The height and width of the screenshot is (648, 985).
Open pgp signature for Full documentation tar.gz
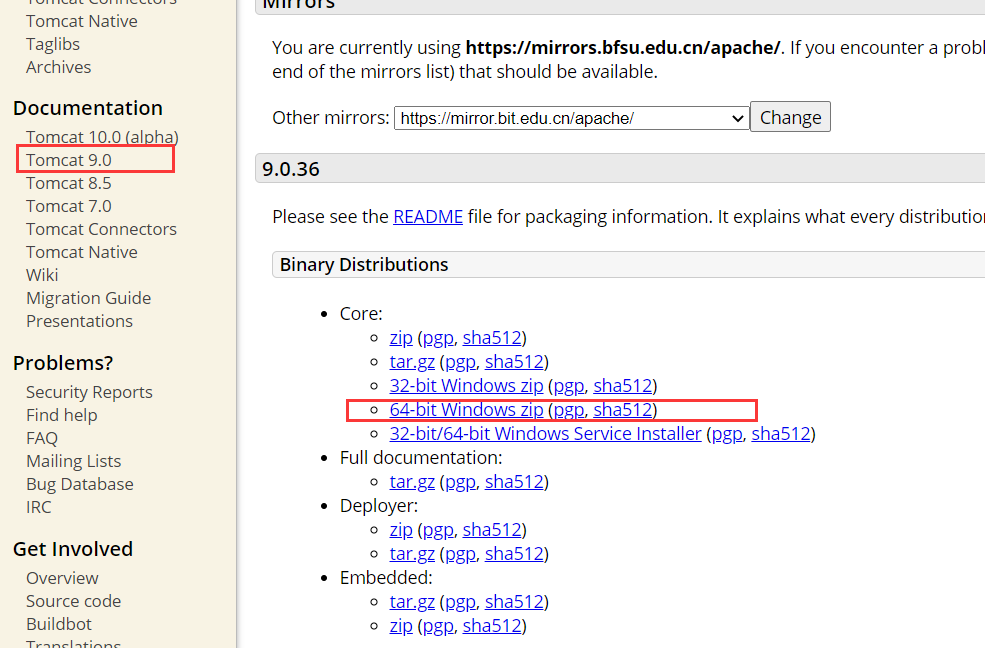tap(460, 482)
